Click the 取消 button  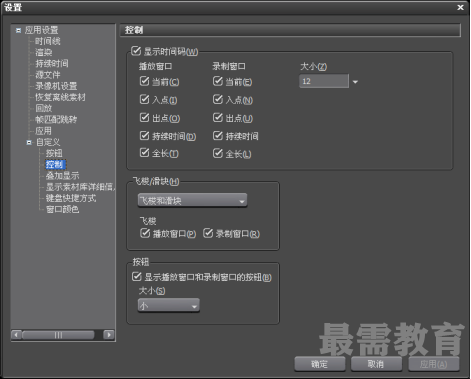tap(376, 364)
